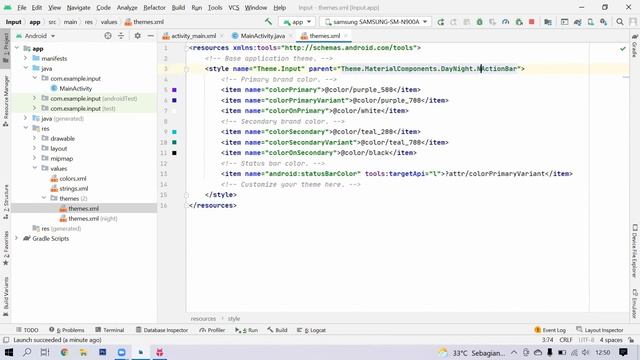
Task: Hide the Project panel with minus icon
Action: (151, 36)
